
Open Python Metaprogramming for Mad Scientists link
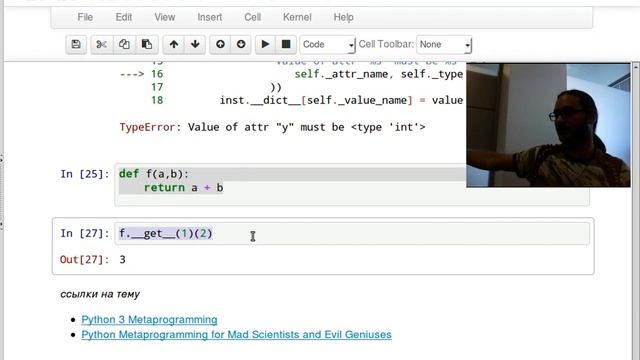pyautogui.click(x=236, y=335)
